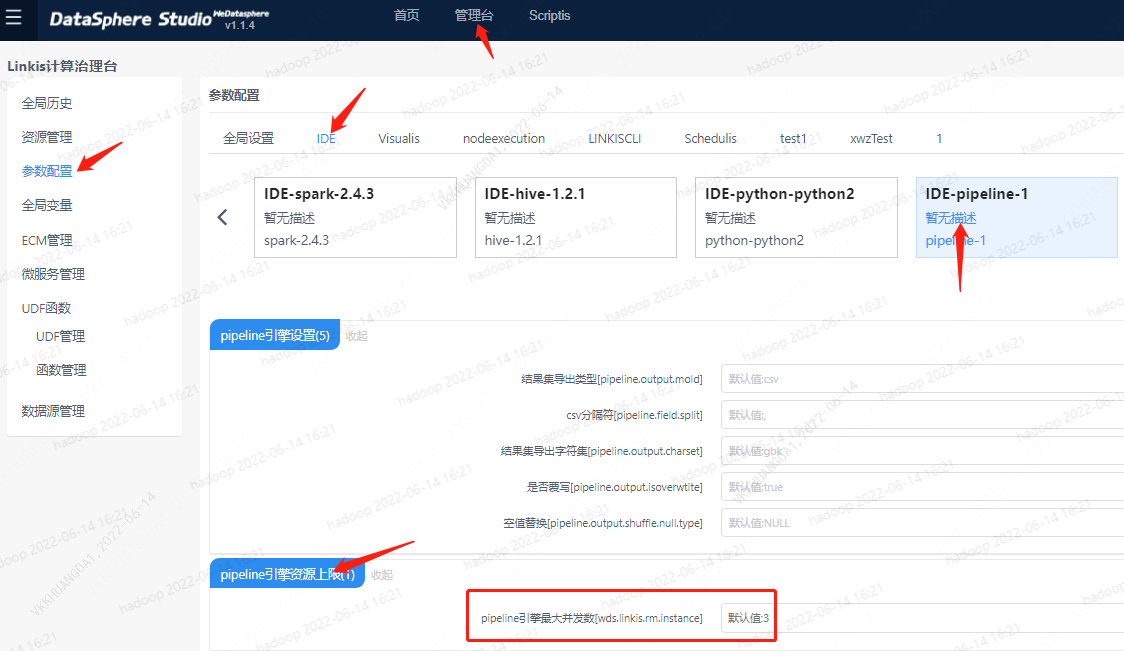Open 全局历史 in the sidebar
1124x651 pixels.
click(x=47, y=103)
